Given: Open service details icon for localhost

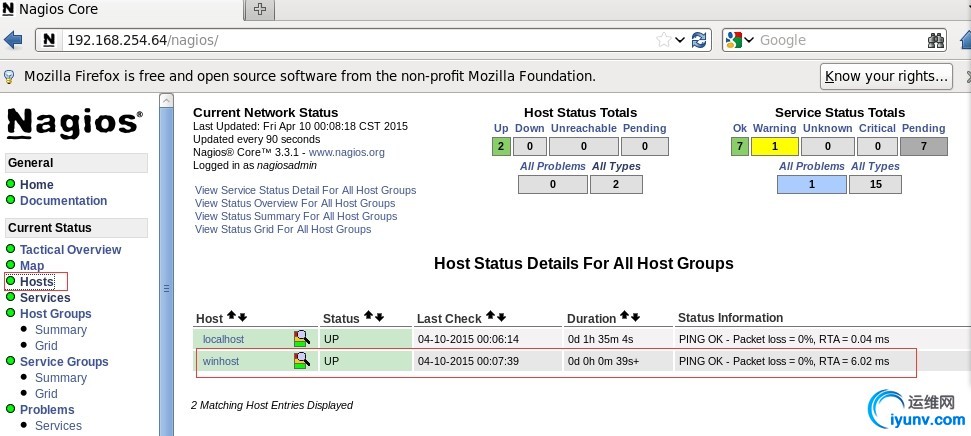Looking at the screenshot, I should pos(301,339).
